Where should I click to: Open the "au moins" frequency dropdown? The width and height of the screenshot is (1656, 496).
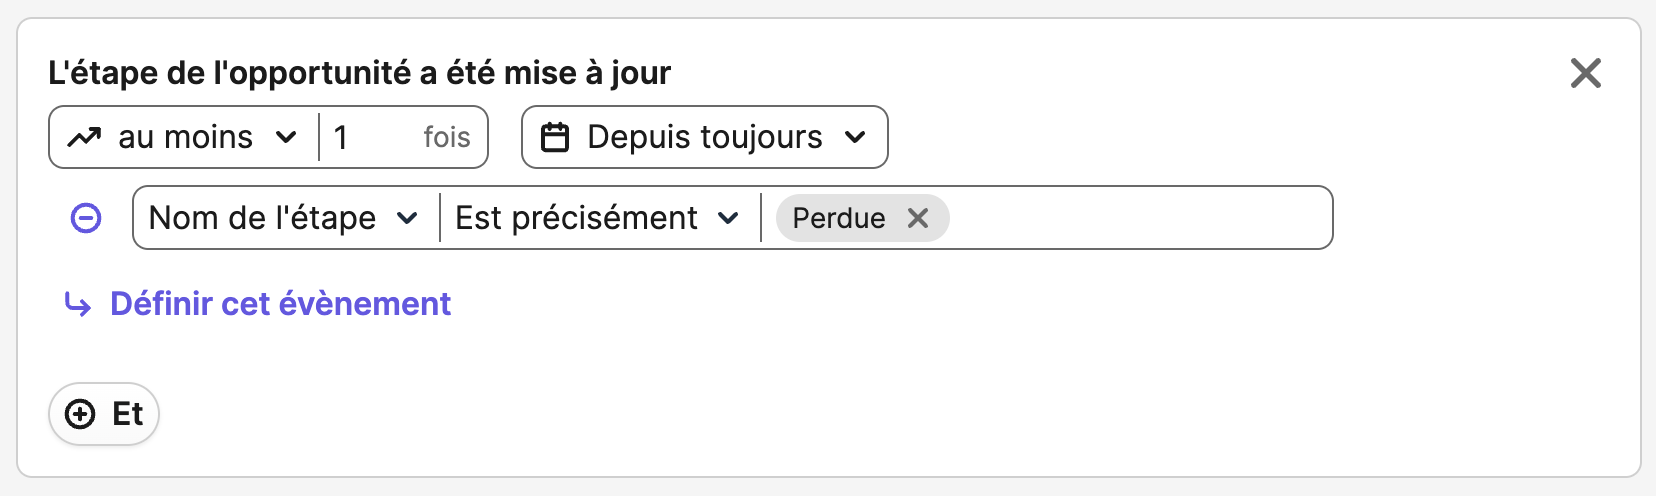pyautogui.click(x=184, y=137)
